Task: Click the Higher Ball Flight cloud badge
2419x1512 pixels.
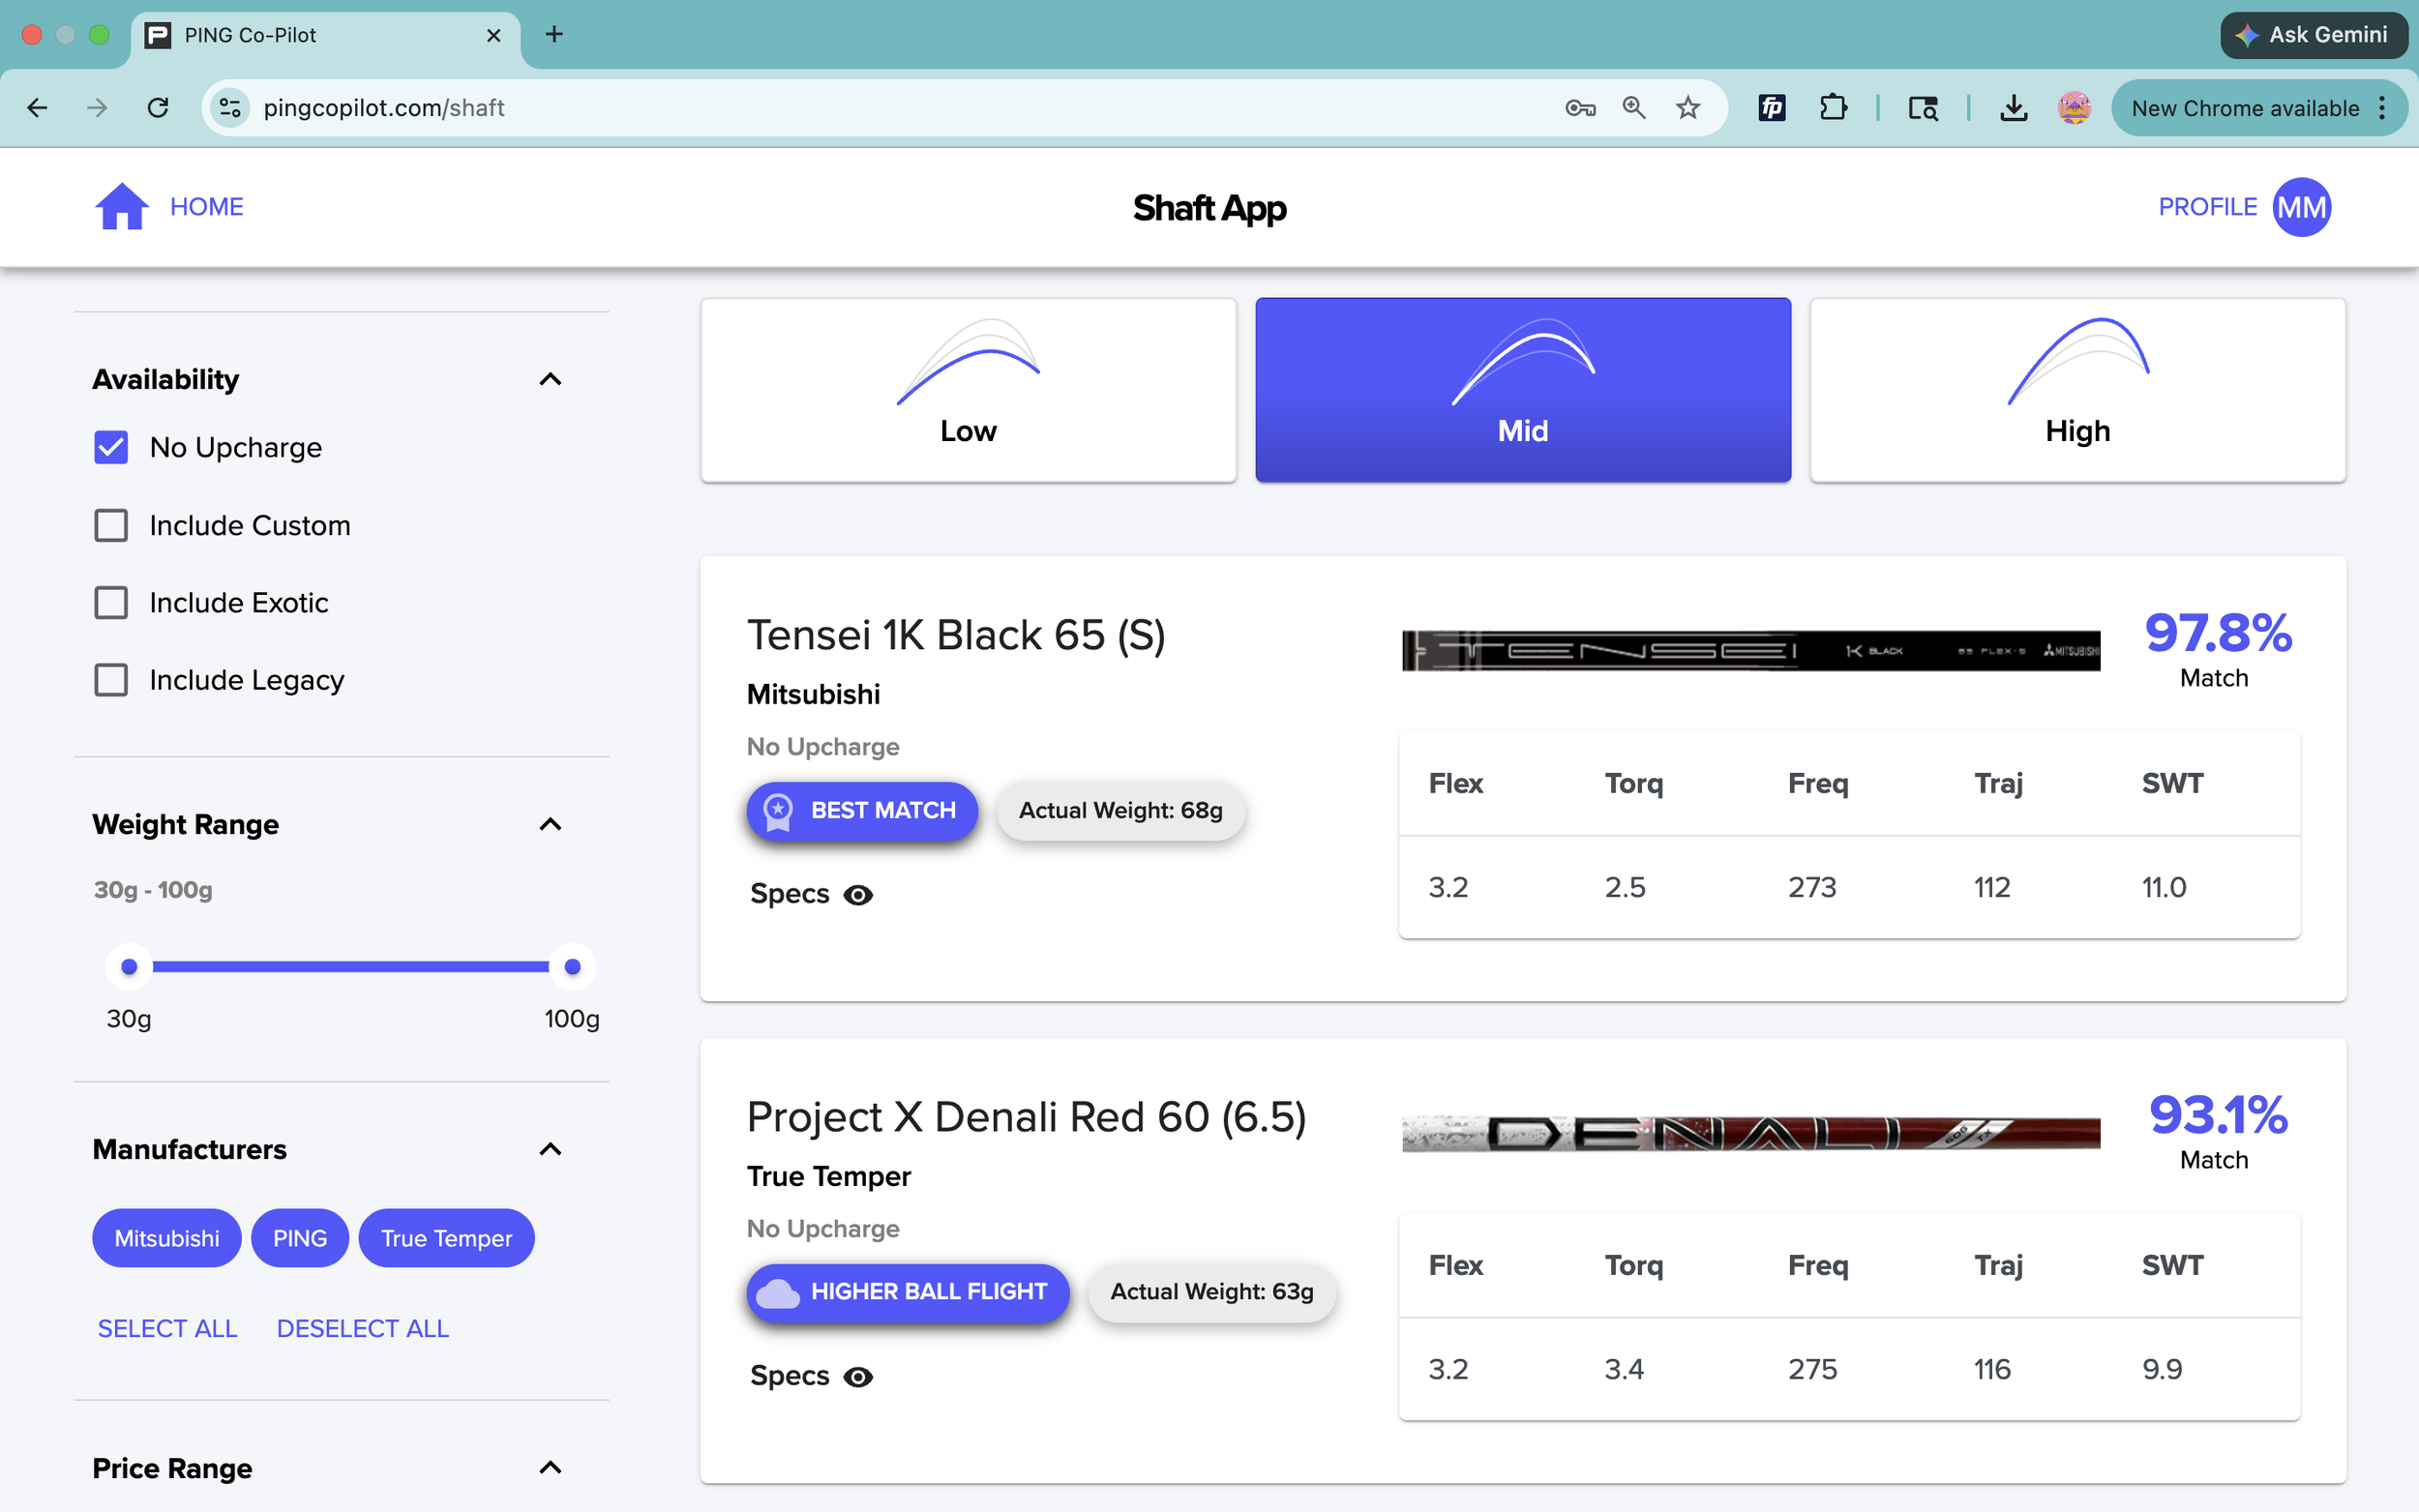Action: (908, 1292)
